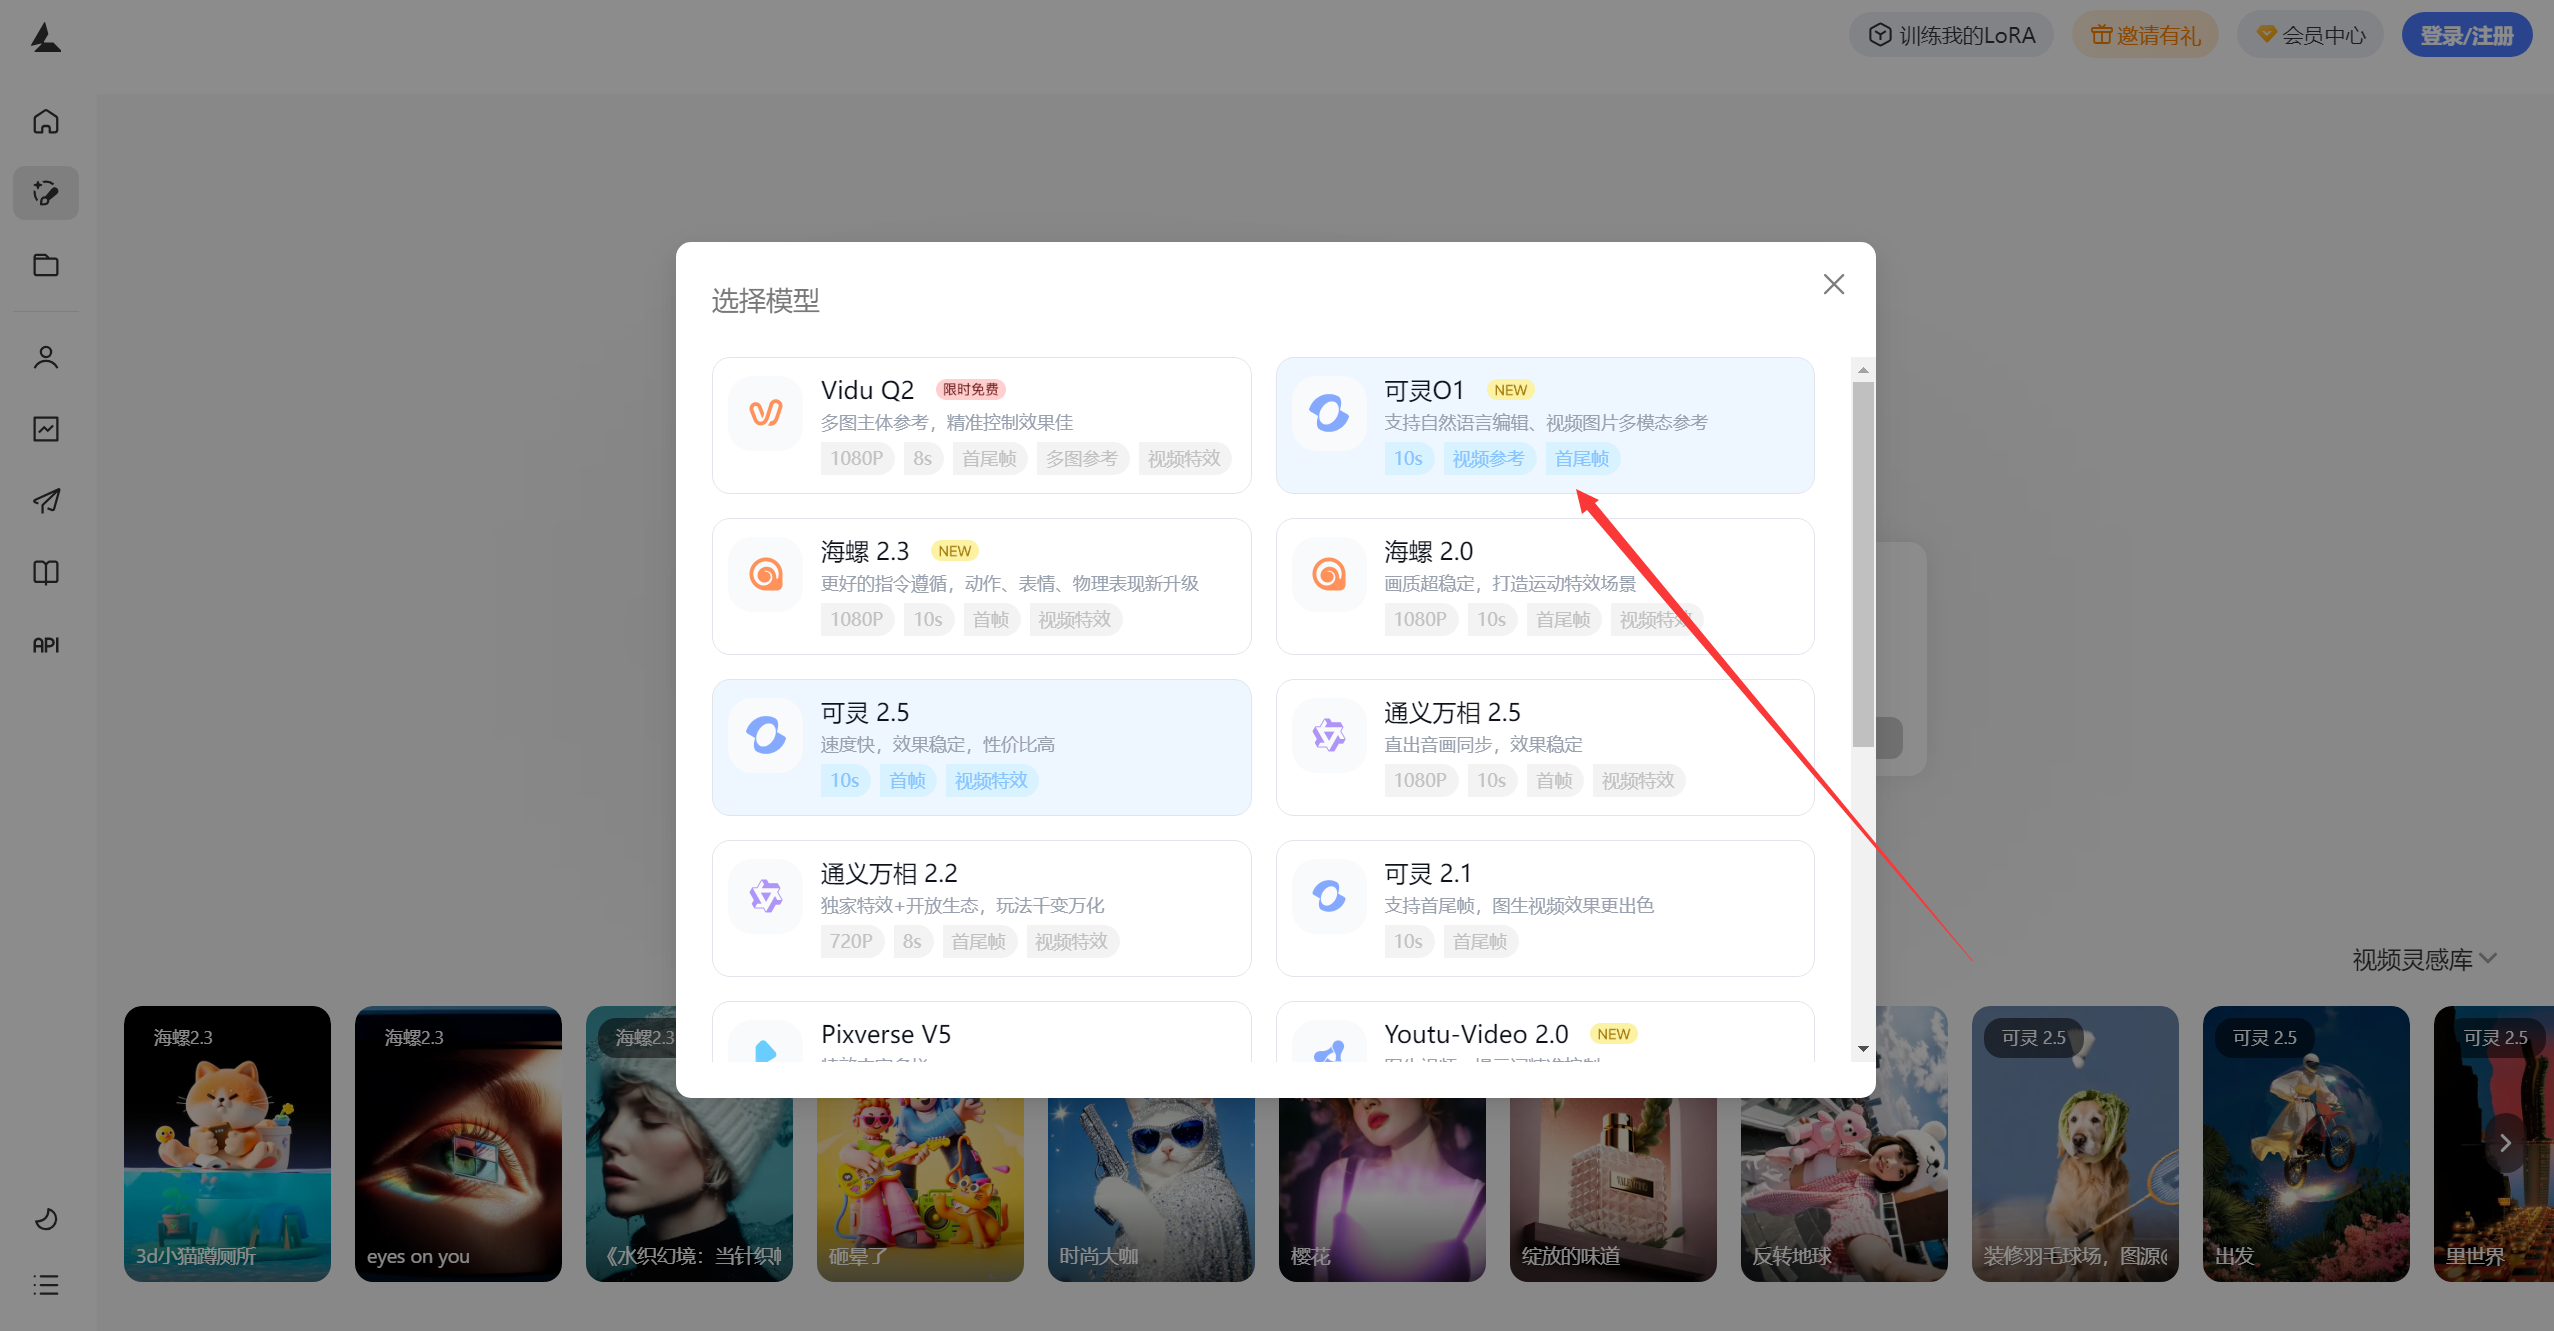Click the carousel next arrow on the right
The height and width of the screenshot is (1331, 2554).
point(2504,1142)
